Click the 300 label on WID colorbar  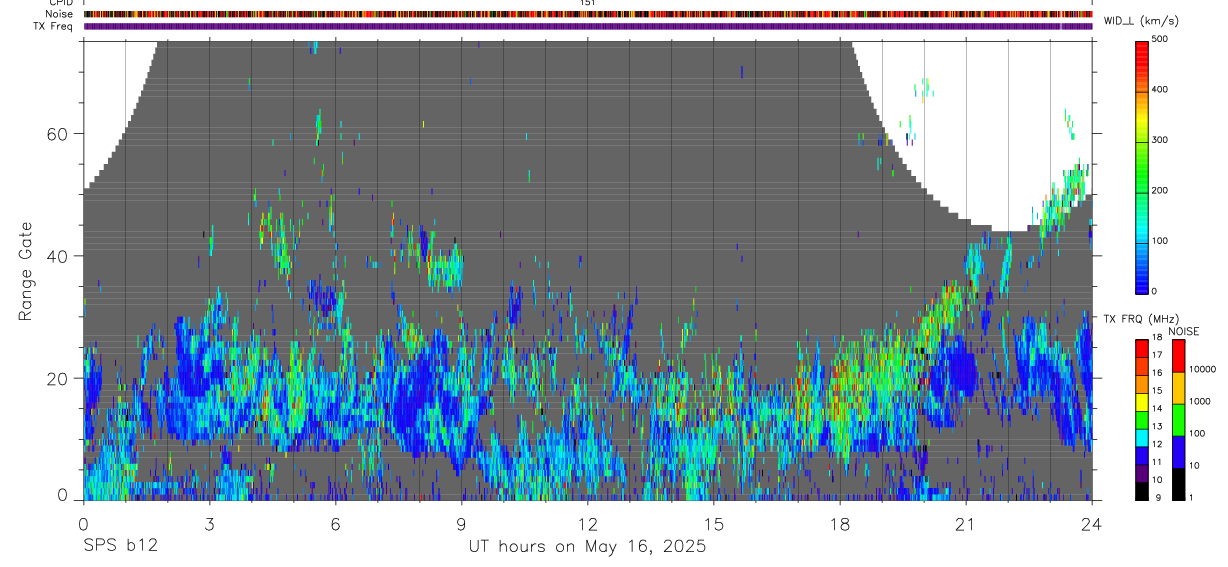click(1160, 140)
